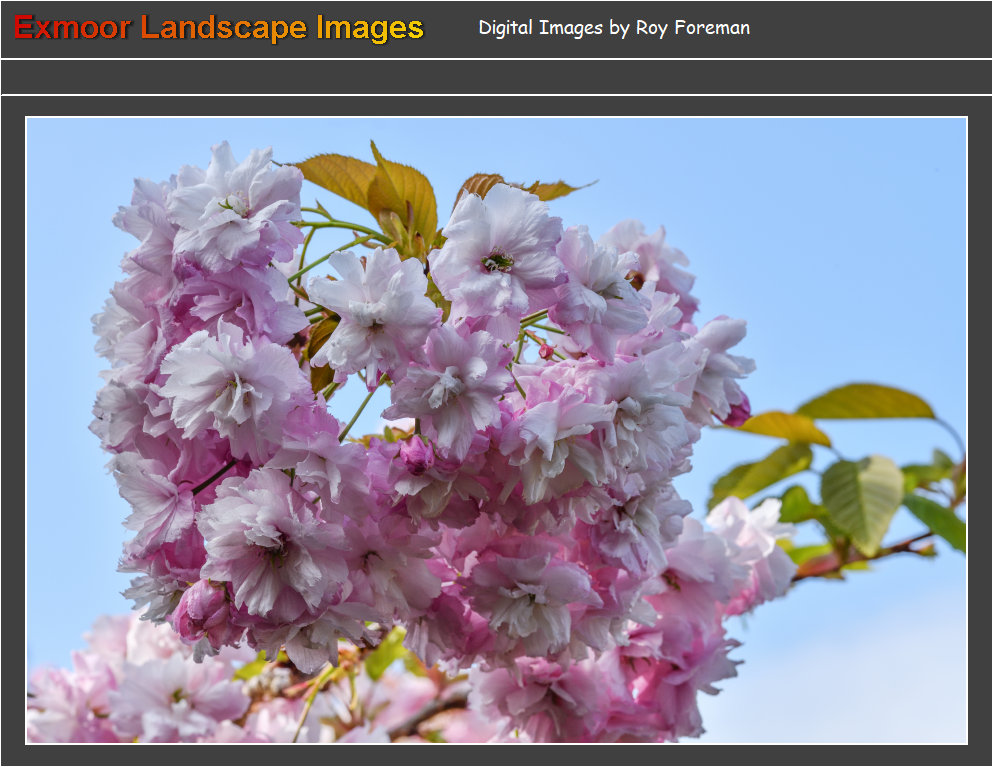Click the word Images in the orange title
The height and width of the screenshot is (767, 993).
click(x=370, y=28)
